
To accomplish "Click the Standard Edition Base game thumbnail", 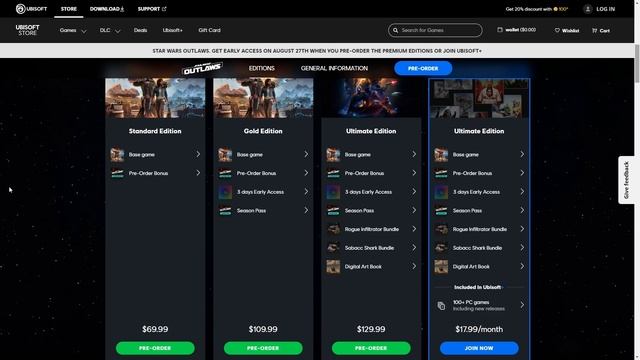I will (117, 155).
